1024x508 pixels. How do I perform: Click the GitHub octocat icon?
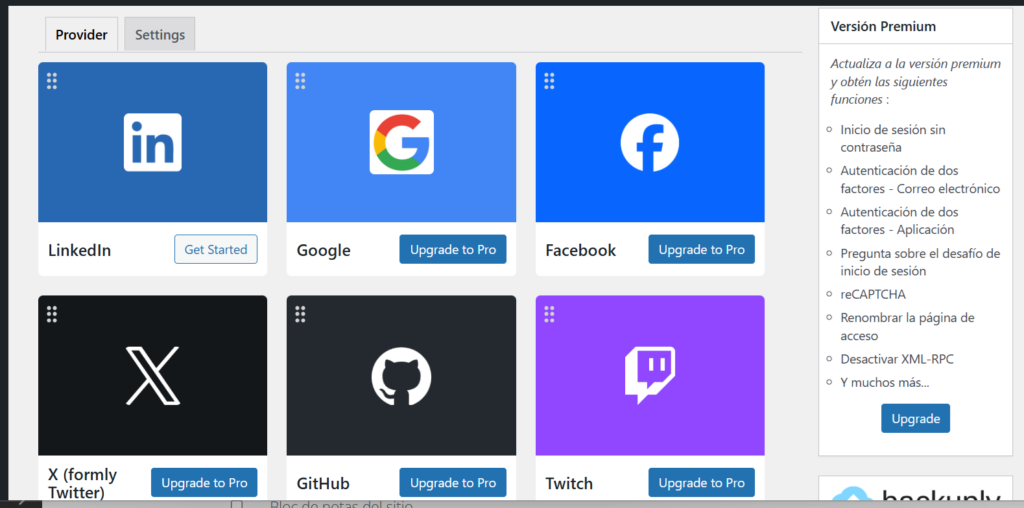click(402, 376)
